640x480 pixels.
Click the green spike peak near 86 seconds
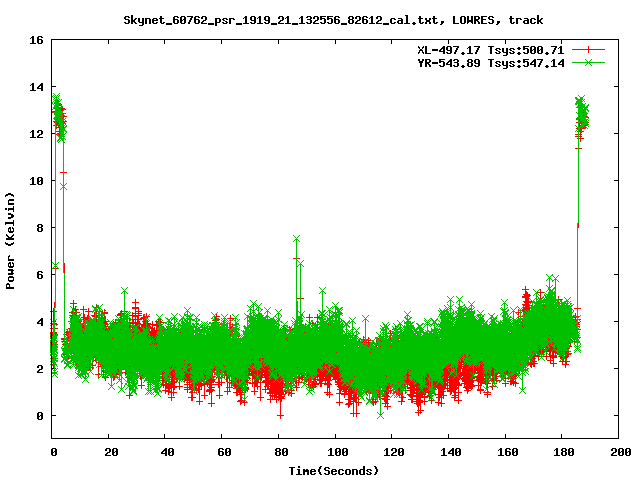point(296,238)
